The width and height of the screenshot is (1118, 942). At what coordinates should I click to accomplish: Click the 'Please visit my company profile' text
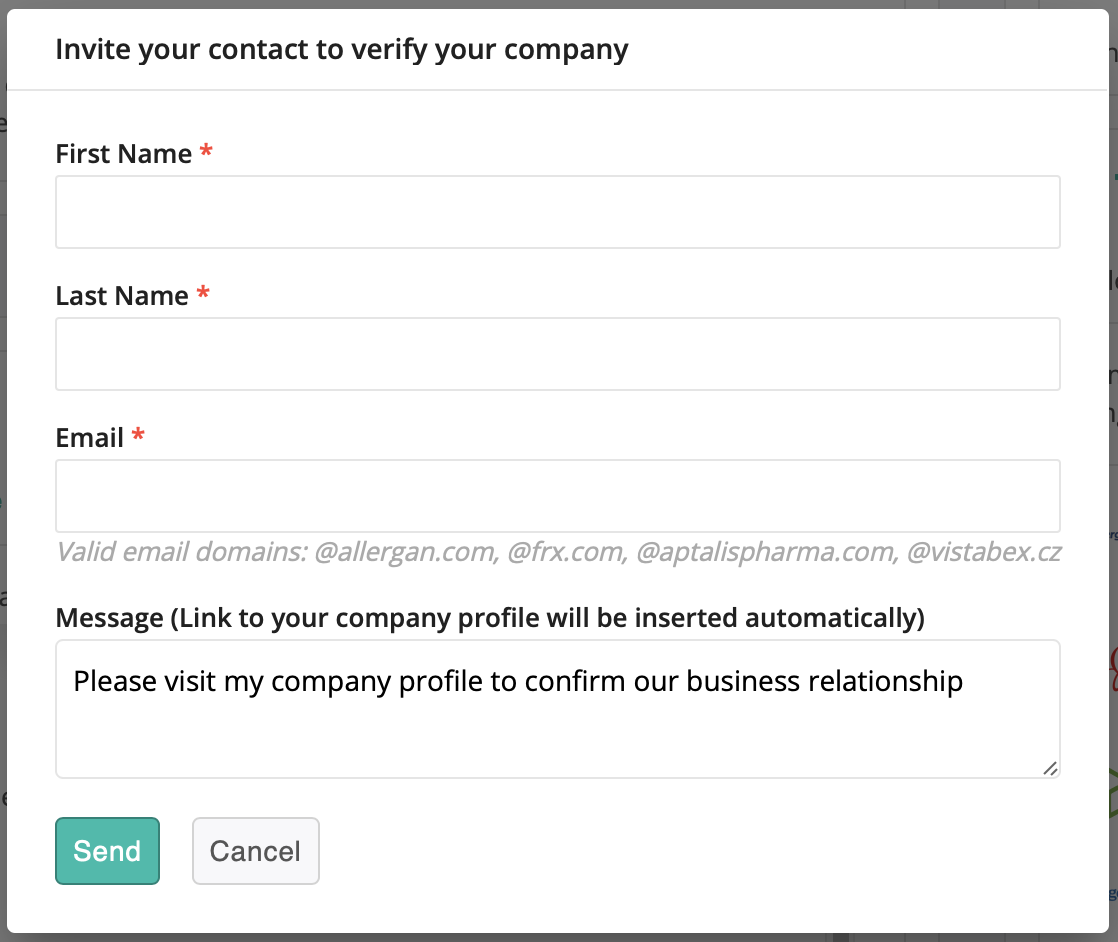(x=518, y=682)
